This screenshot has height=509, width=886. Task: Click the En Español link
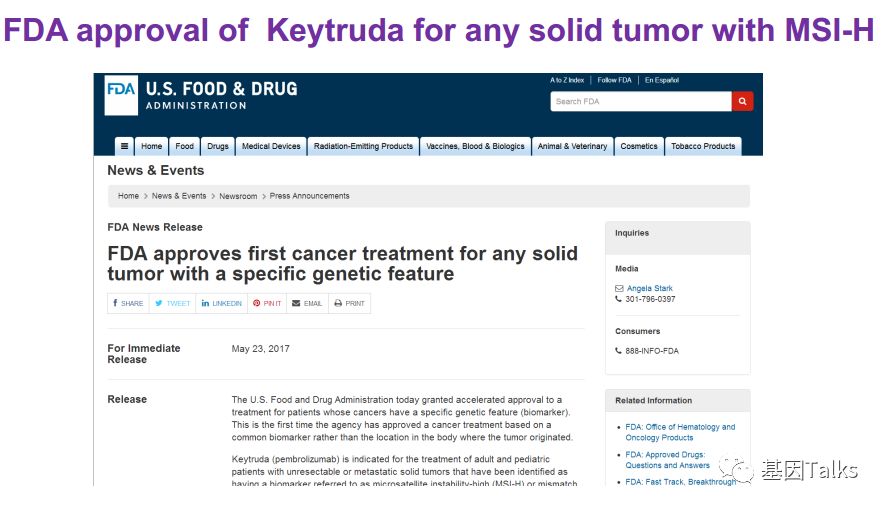click(662, 80)
